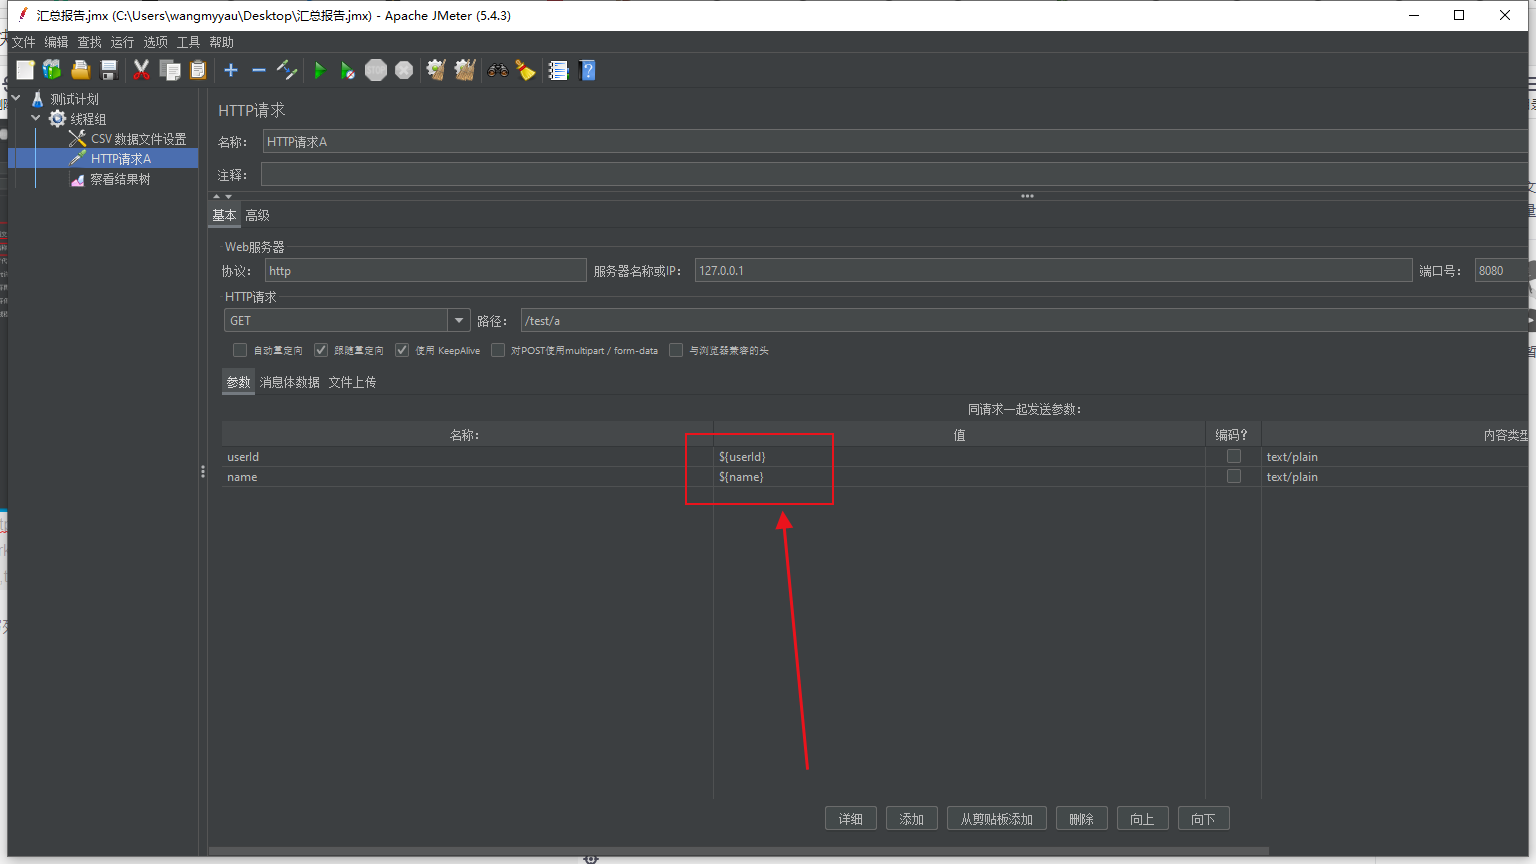Enable multipart / form-data checkbox
The image size is (1536, 864).
[498, 350]
